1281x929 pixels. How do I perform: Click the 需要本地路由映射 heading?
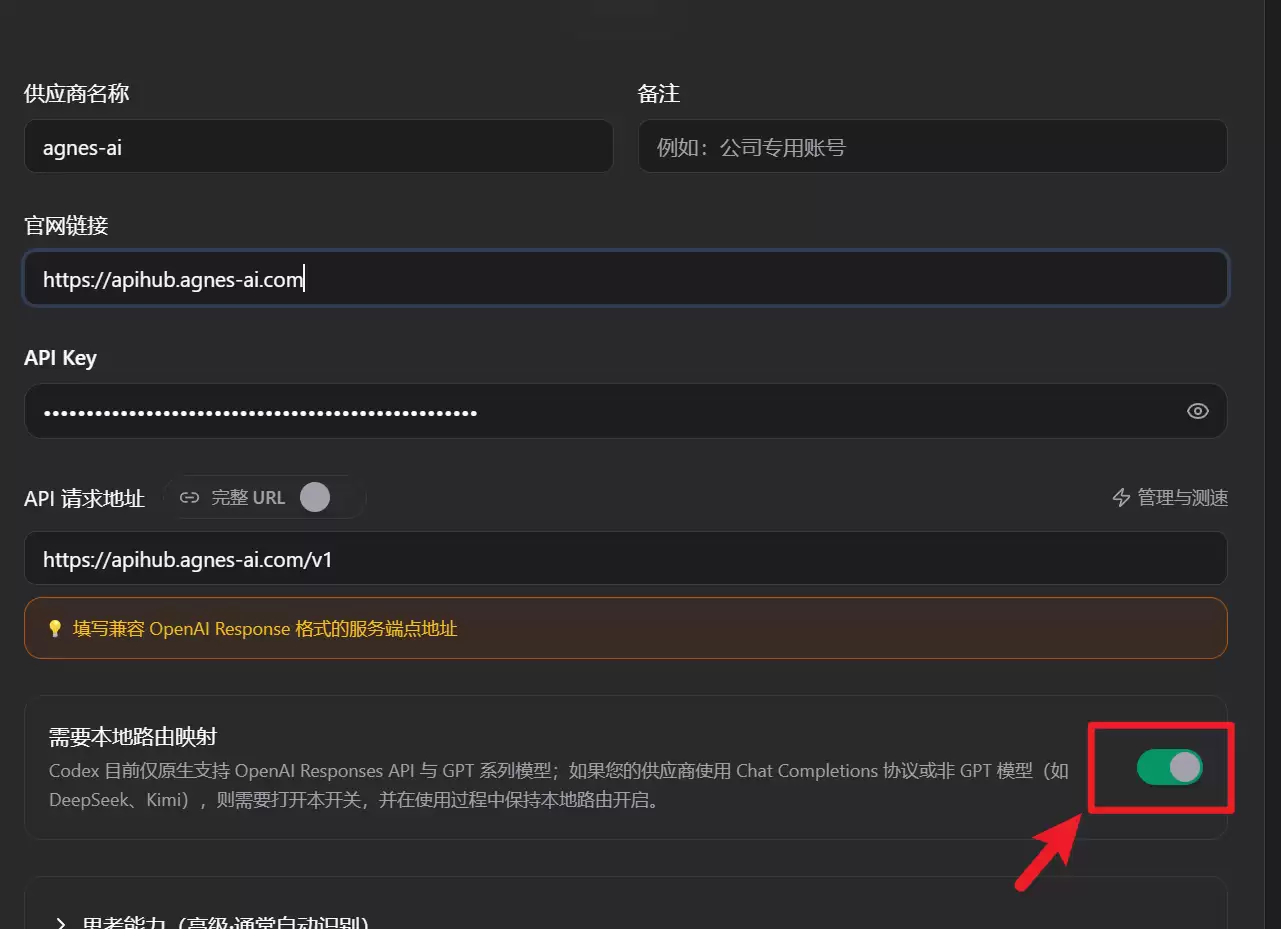coord(133,737)
